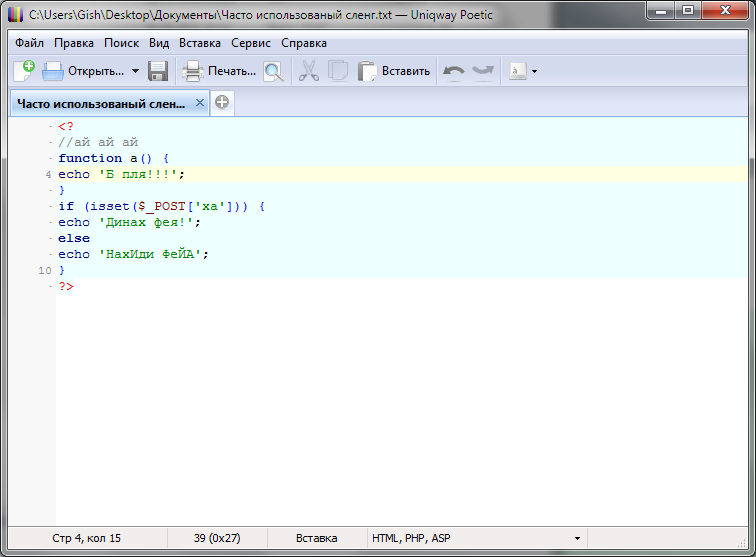
Task: Click the Redo arrow icon
Action: pyautogui.click(x=483, y=71)
